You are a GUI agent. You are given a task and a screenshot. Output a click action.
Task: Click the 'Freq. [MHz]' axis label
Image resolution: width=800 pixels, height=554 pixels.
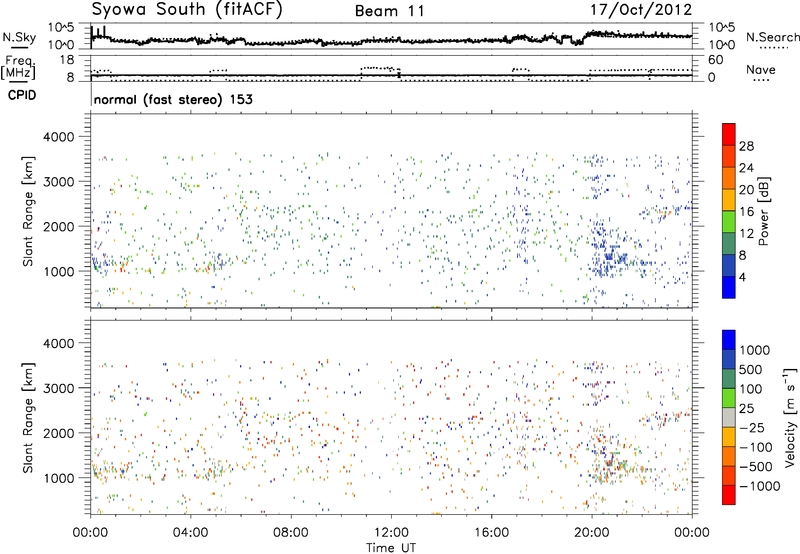19,68
